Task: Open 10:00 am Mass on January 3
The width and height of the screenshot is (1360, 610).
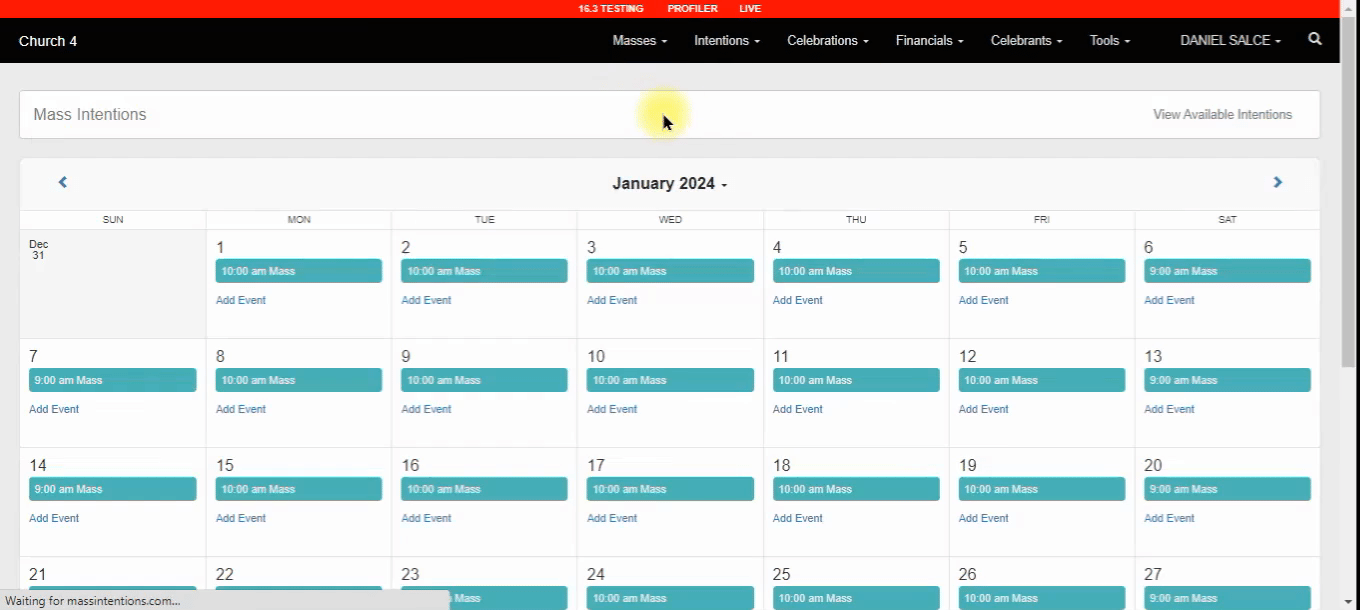Action: pyautogui.click(x=670, y=271)
